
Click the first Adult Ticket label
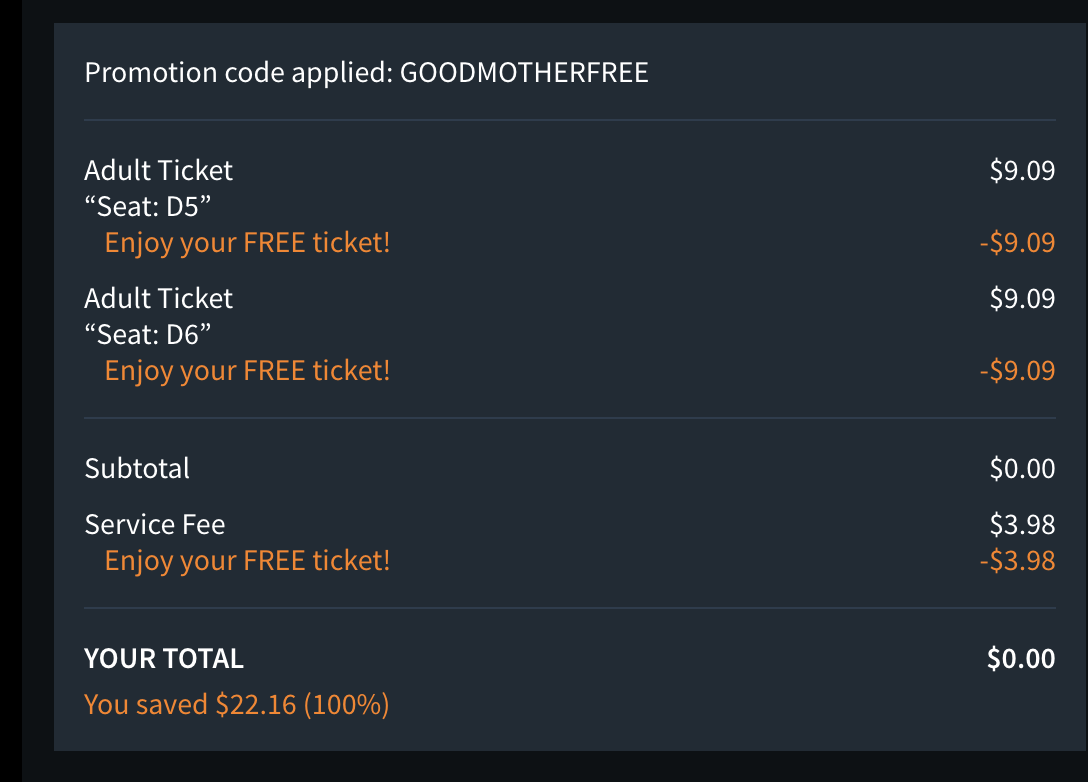pos(158,170)
